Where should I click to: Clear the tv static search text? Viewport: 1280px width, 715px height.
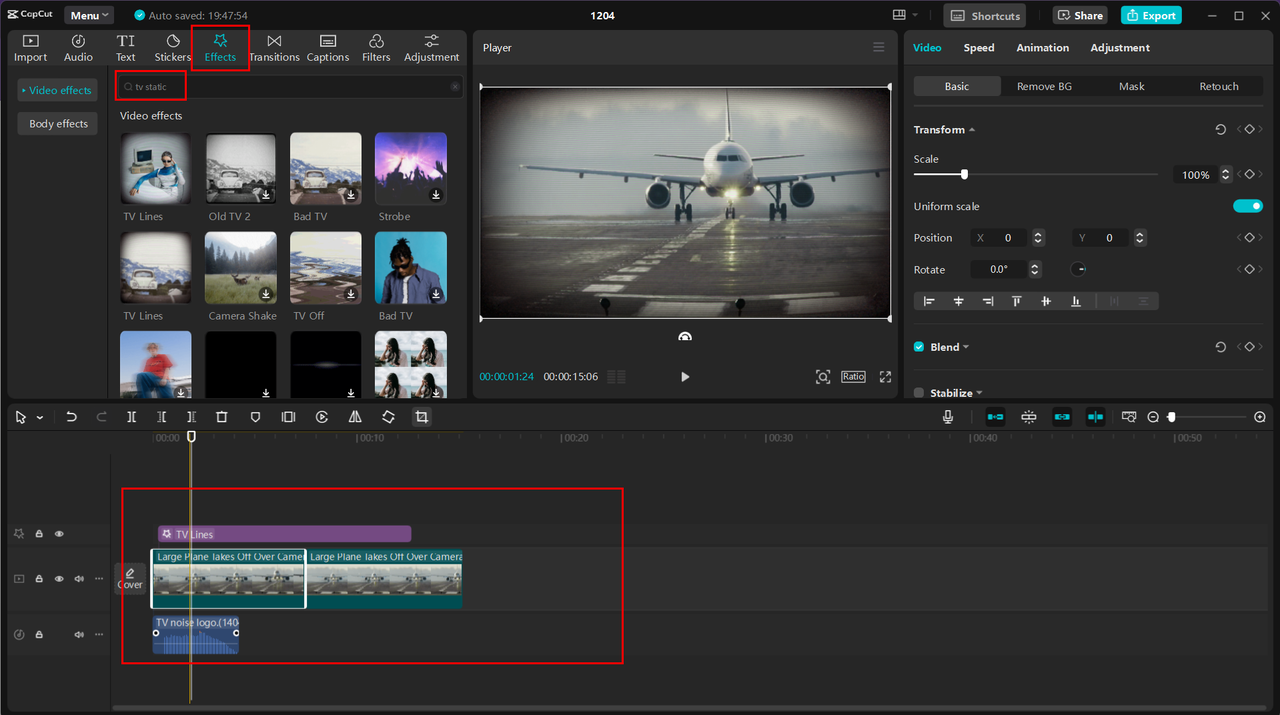(455, 87)
